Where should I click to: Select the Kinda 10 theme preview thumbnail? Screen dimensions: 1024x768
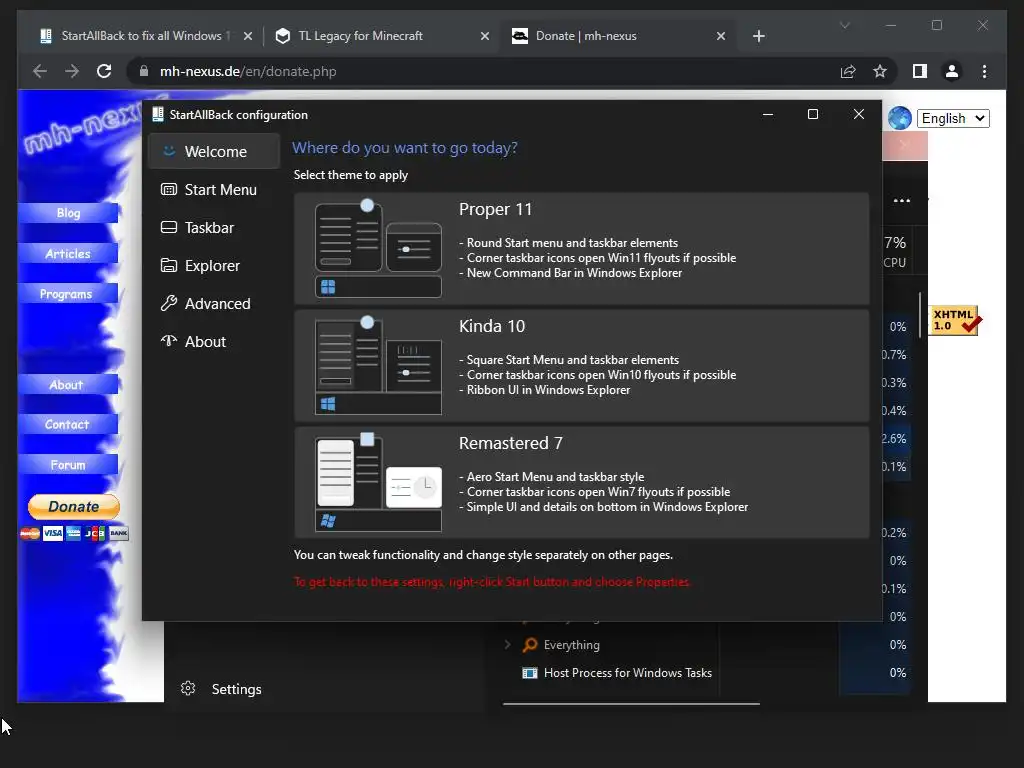(378, 365)
